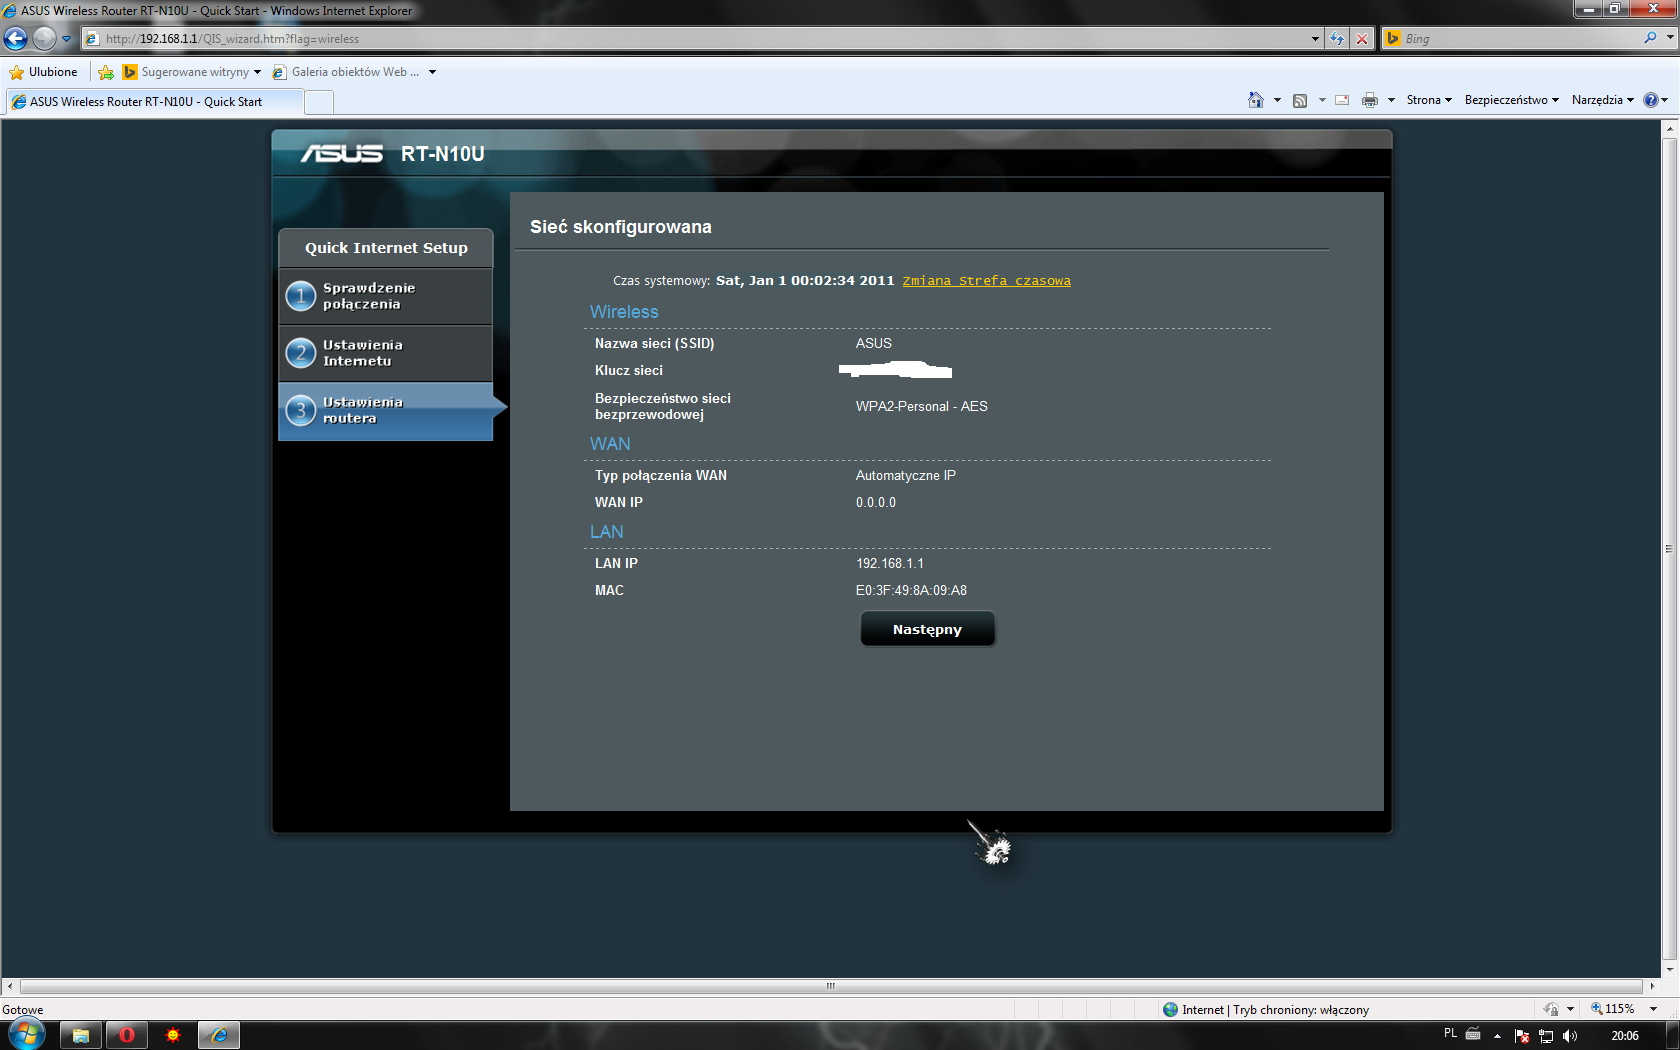Click step 3 circle icon Ustawienia routera
This screenshot has height=1050, width=1680.
(301, 410)
